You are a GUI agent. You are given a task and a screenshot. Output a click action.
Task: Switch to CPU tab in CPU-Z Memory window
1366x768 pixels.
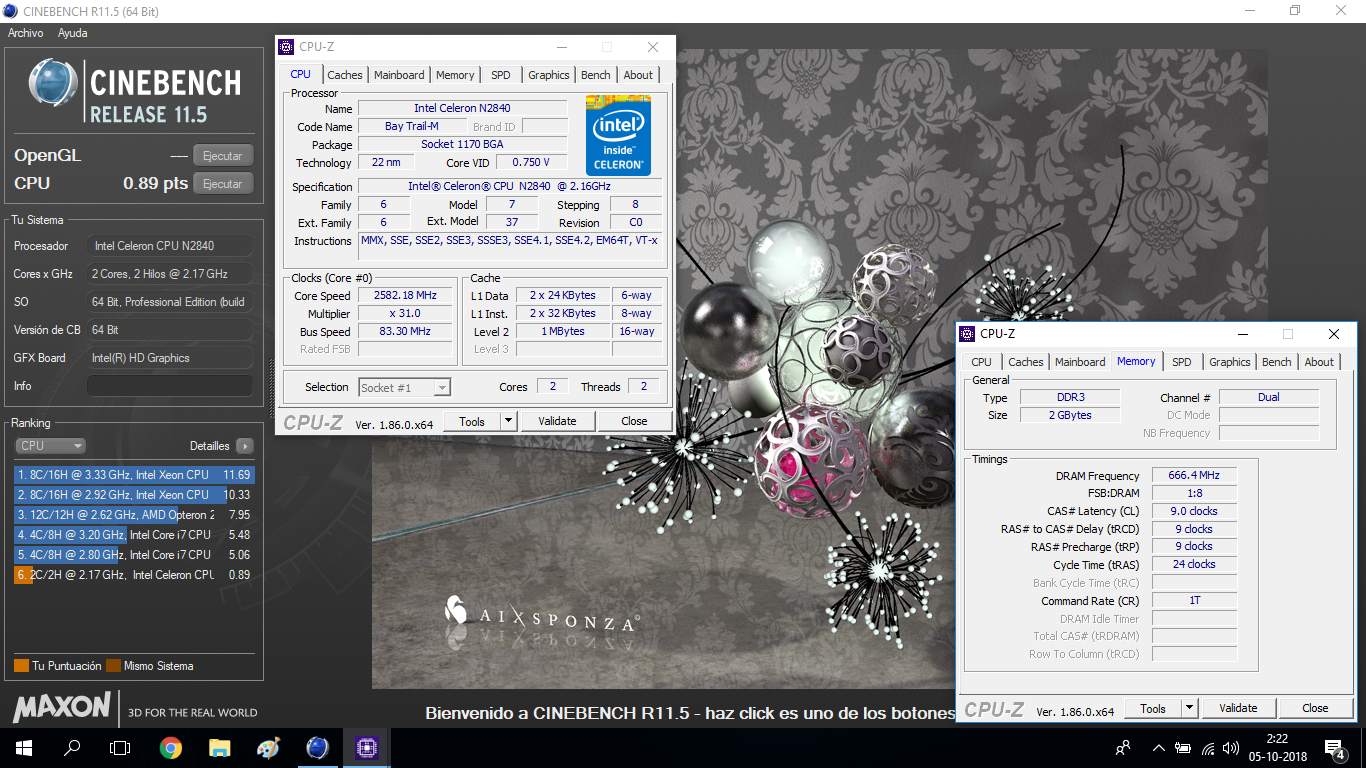tap(982, 362)
